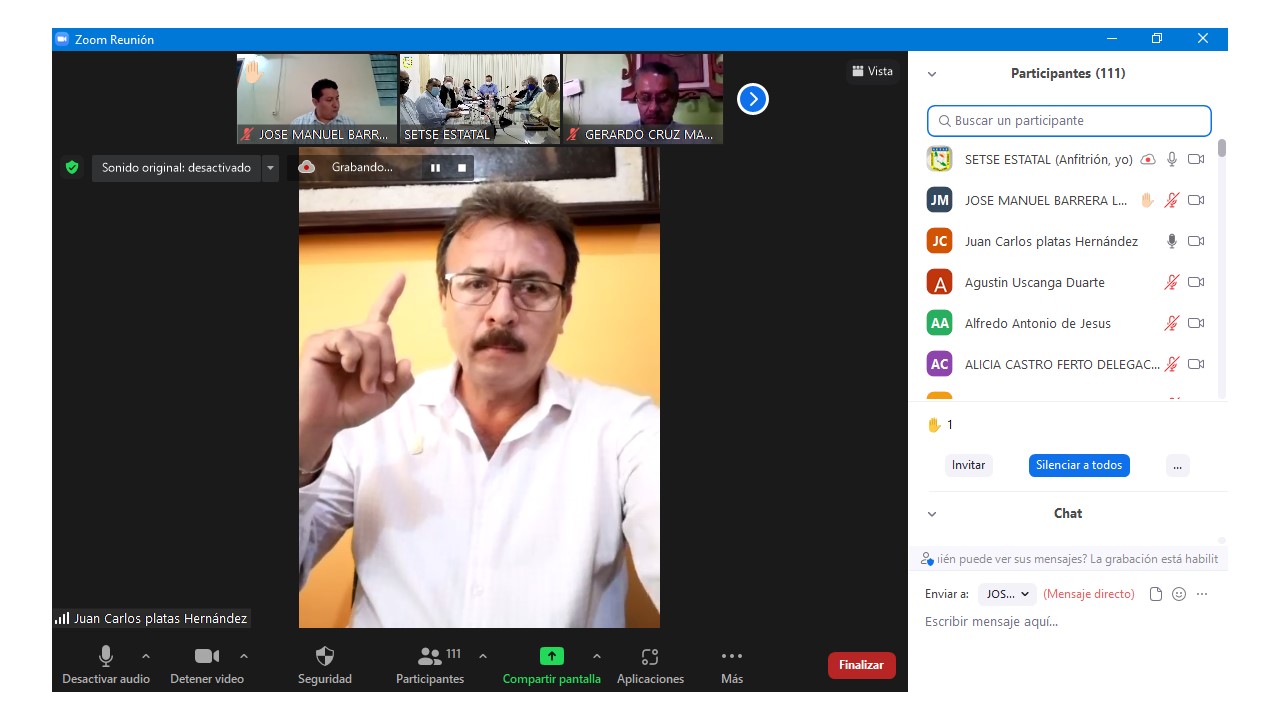This screenshot has height=720, width=1280.
Task: Click Juan Carlos platas camera icon
Action: click(1196, 241)
